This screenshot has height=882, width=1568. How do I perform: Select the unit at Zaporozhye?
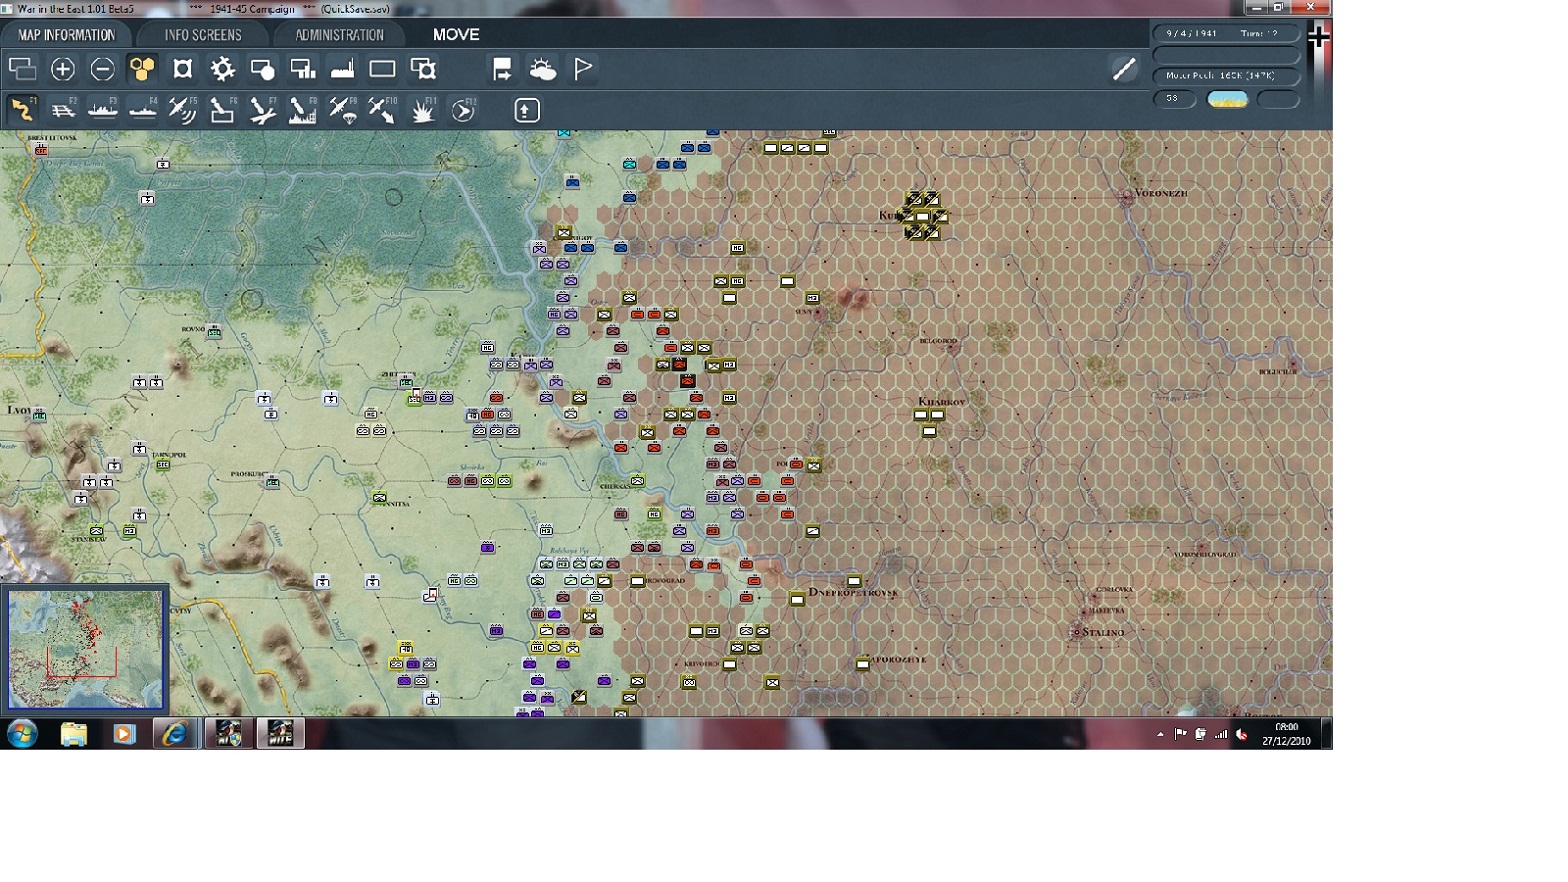pyautogui.click(x=862, y=664)
